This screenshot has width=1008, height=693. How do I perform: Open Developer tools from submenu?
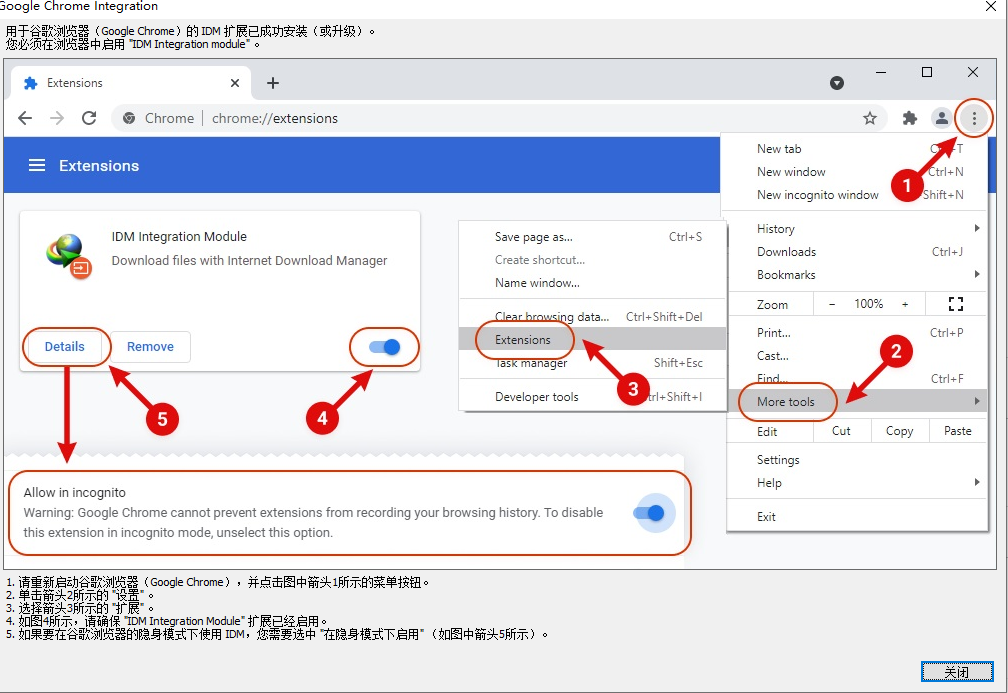pyautogui.click(x=592, y=397)
